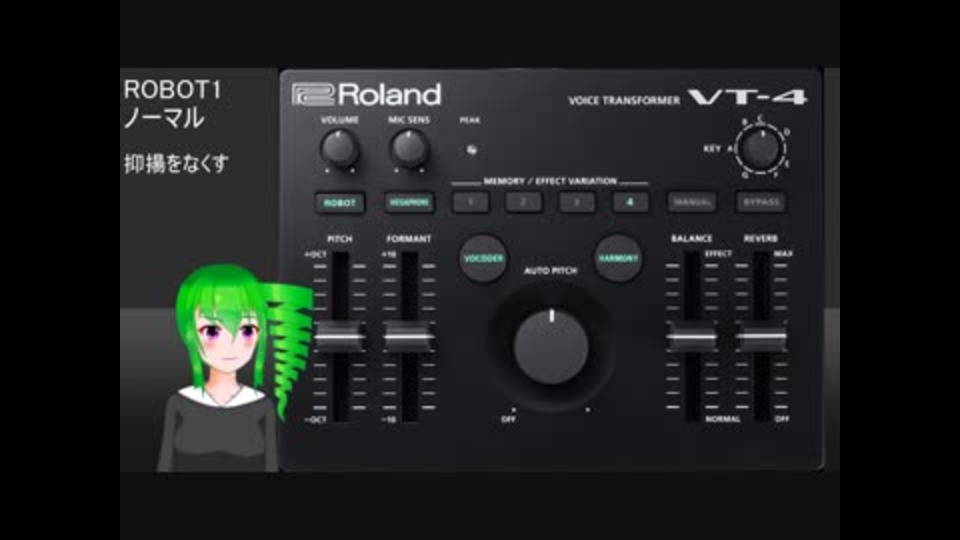Select memory slot 4 button
The image size is (960, 540).
click(630, 202)
